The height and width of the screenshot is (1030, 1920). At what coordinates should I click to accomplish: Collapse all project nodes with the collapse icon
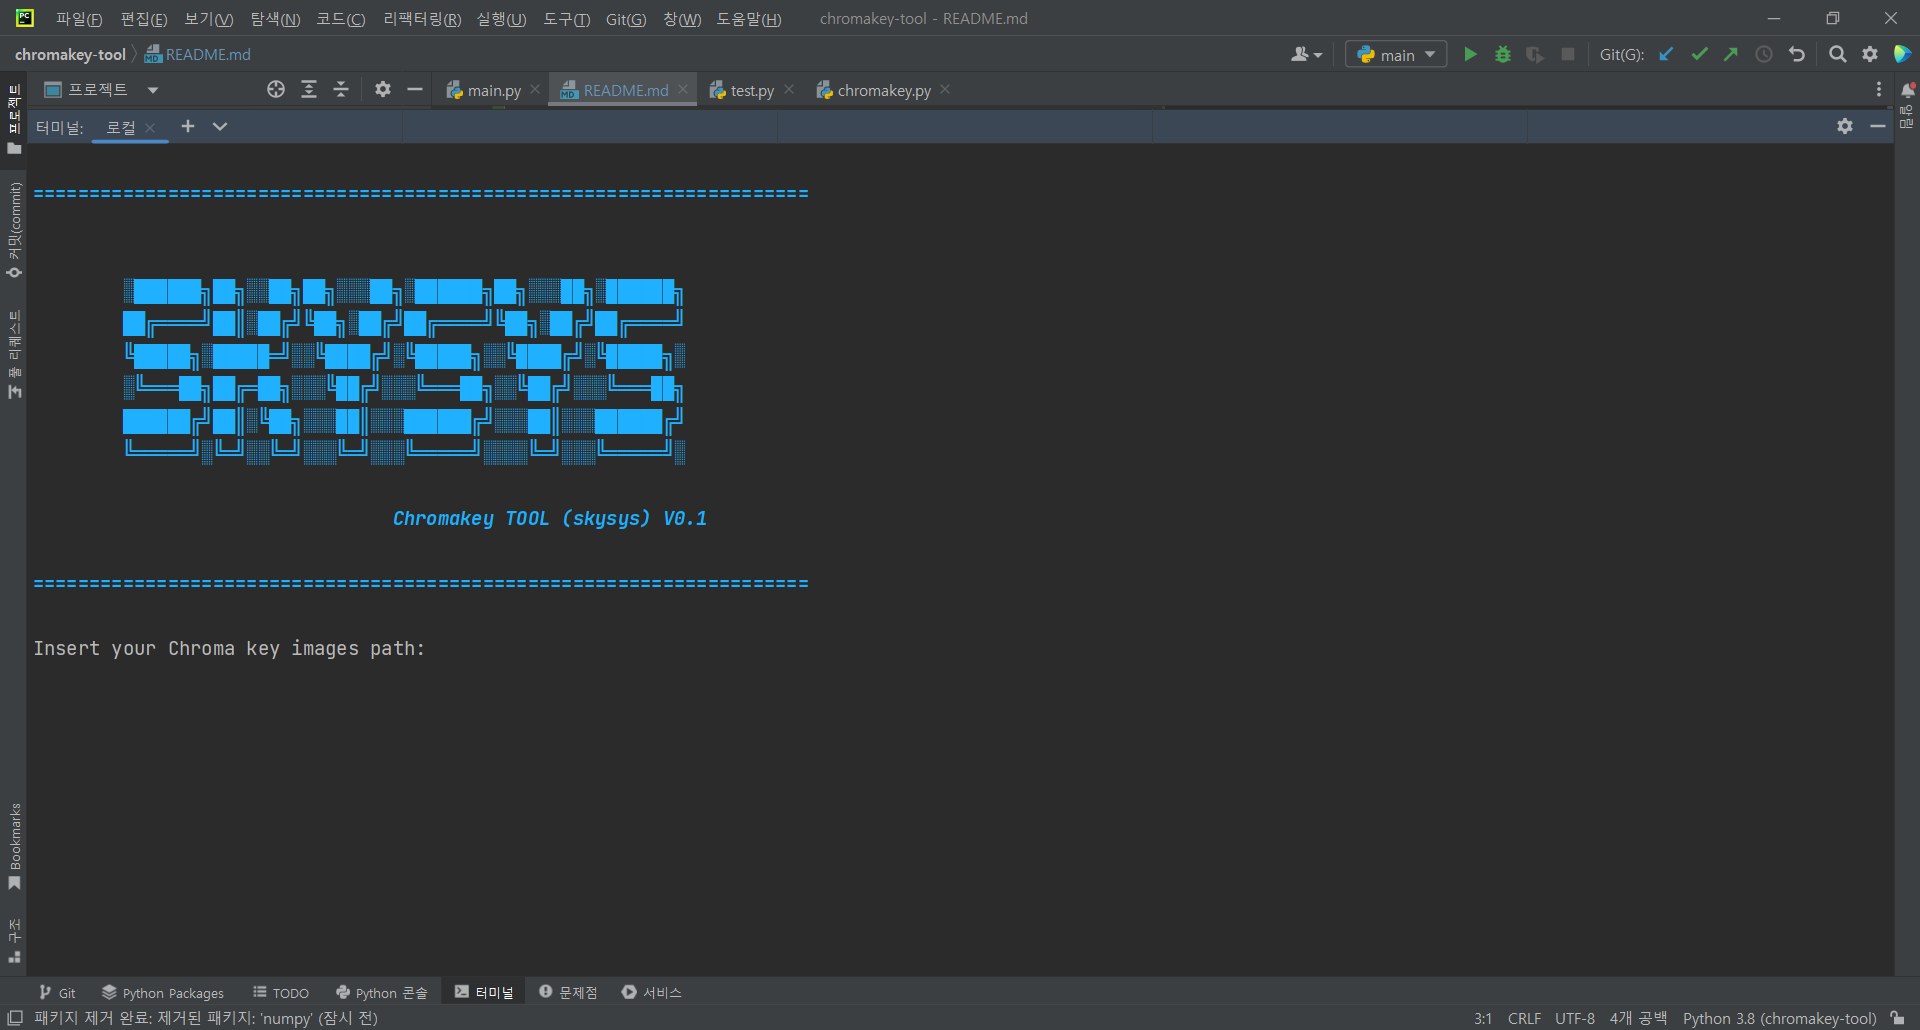coord(341,89)
